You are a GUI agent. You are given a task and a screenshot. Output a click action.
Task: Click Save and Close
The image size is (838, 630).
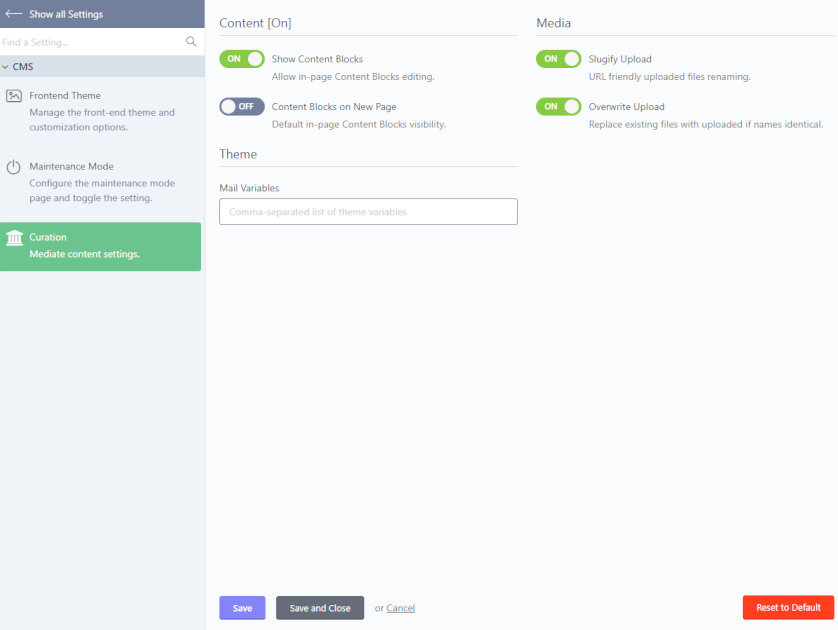[320, 608]
